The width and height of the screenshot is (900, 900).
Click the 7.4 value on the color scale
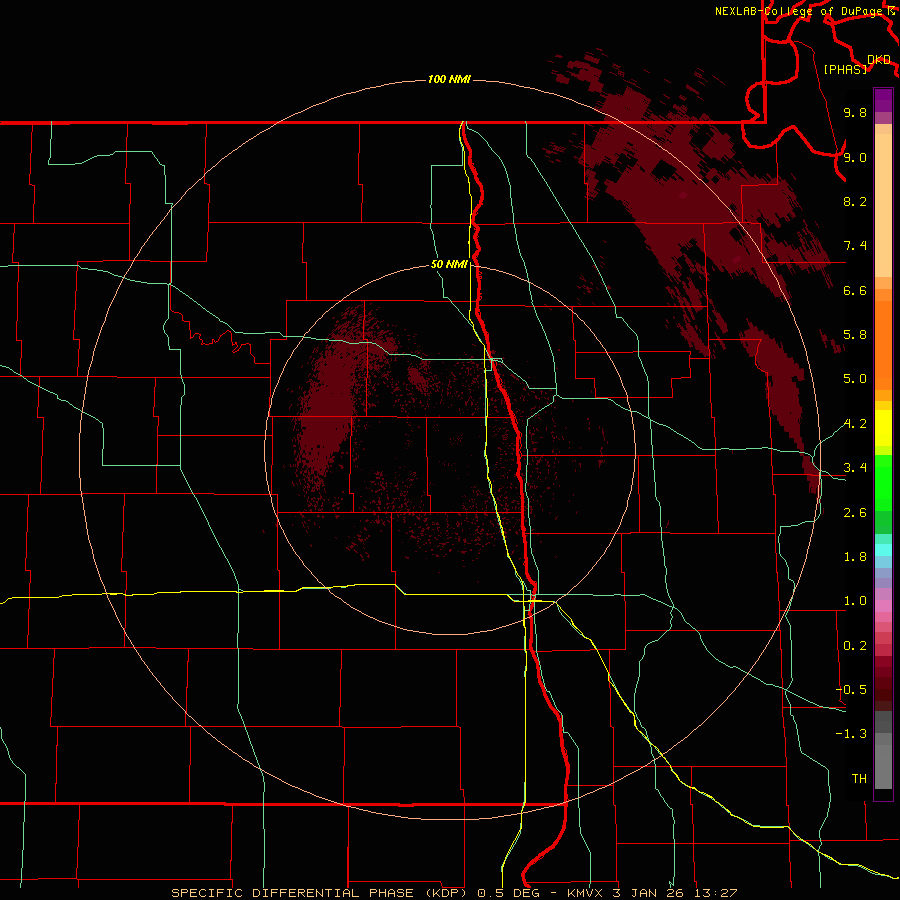pyautogui.click(x=855, y=246)
